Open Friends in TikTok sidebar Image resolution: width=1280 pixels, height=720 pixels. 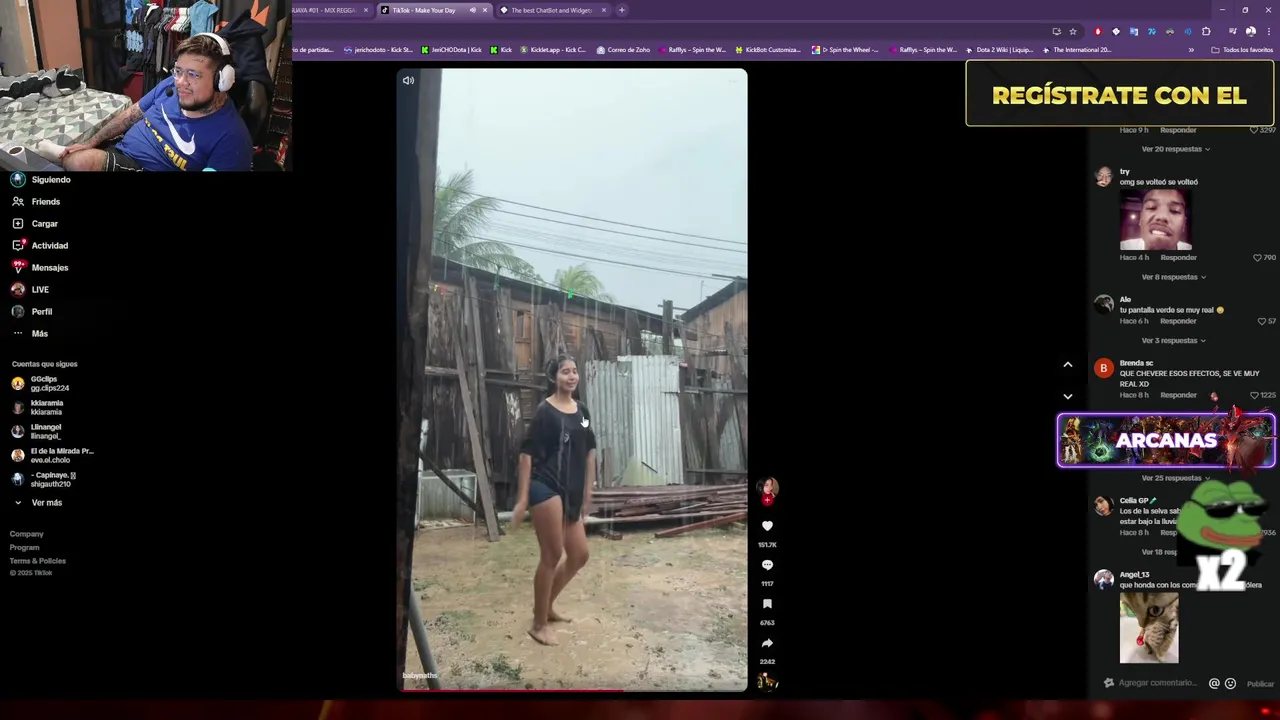tap(36, 202)
